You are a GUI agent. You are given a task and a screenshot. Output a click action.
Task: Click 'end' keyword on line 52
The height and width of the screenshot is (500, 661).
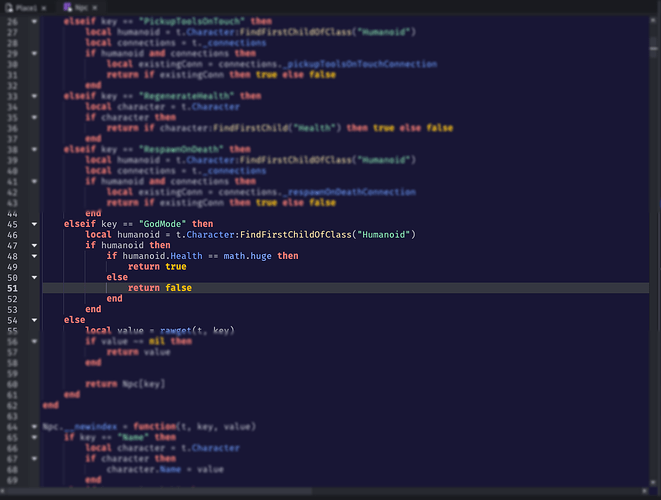pos(114,298)
